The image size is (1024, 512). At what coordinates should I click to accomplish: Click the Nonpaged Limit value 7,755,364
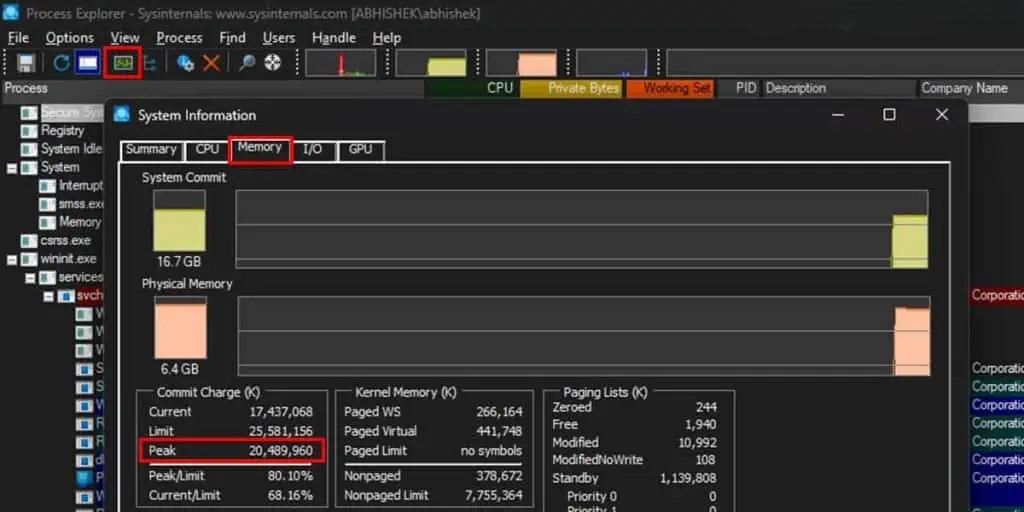pos(494,496)
